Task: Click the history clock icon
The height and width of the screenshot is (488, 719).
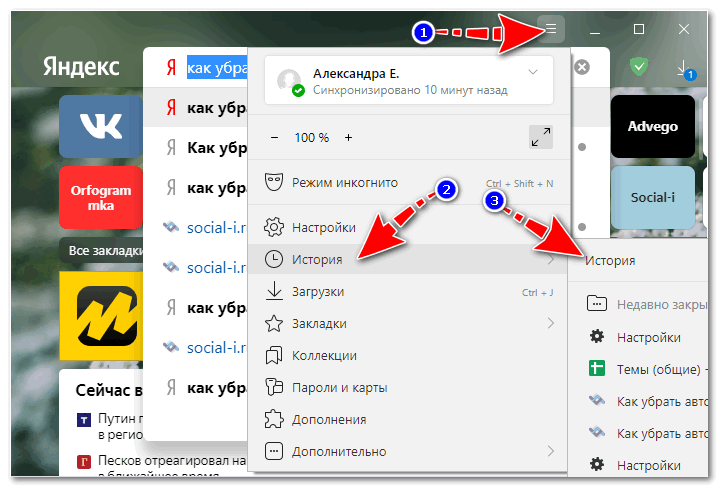Action: click(274, 260)
